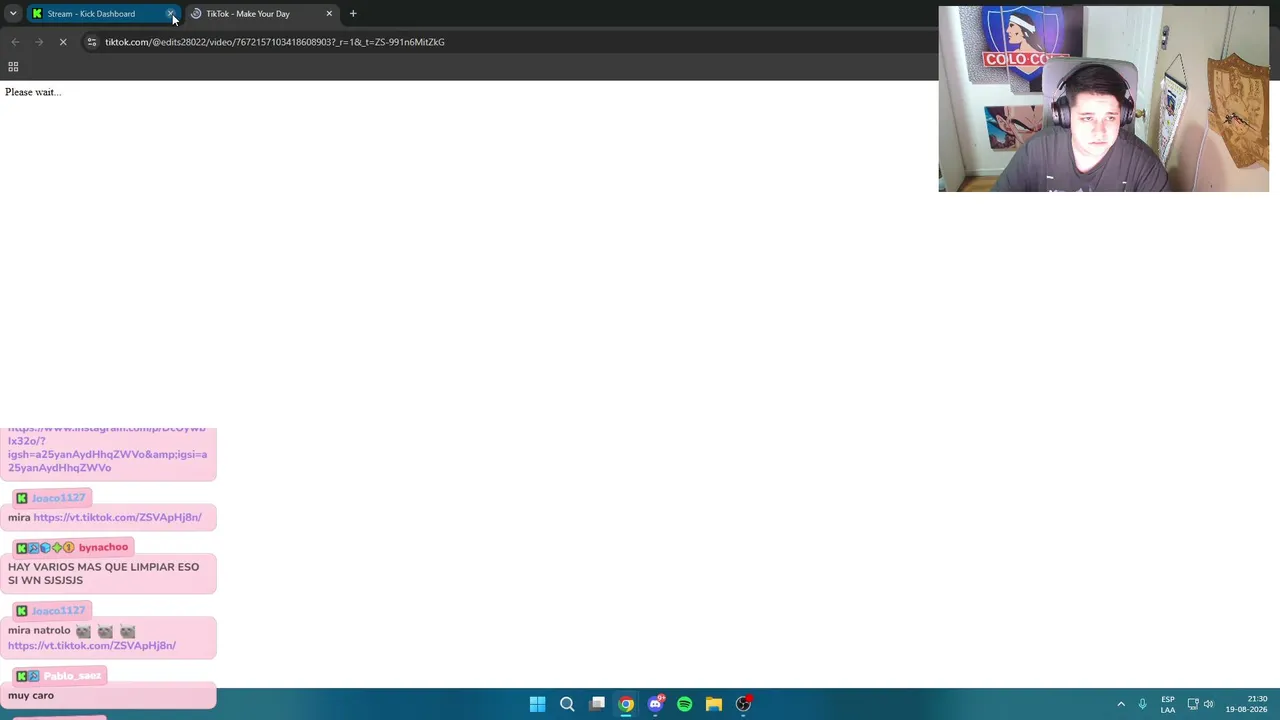Open Discord from the taskbar

tap(655, 704)
